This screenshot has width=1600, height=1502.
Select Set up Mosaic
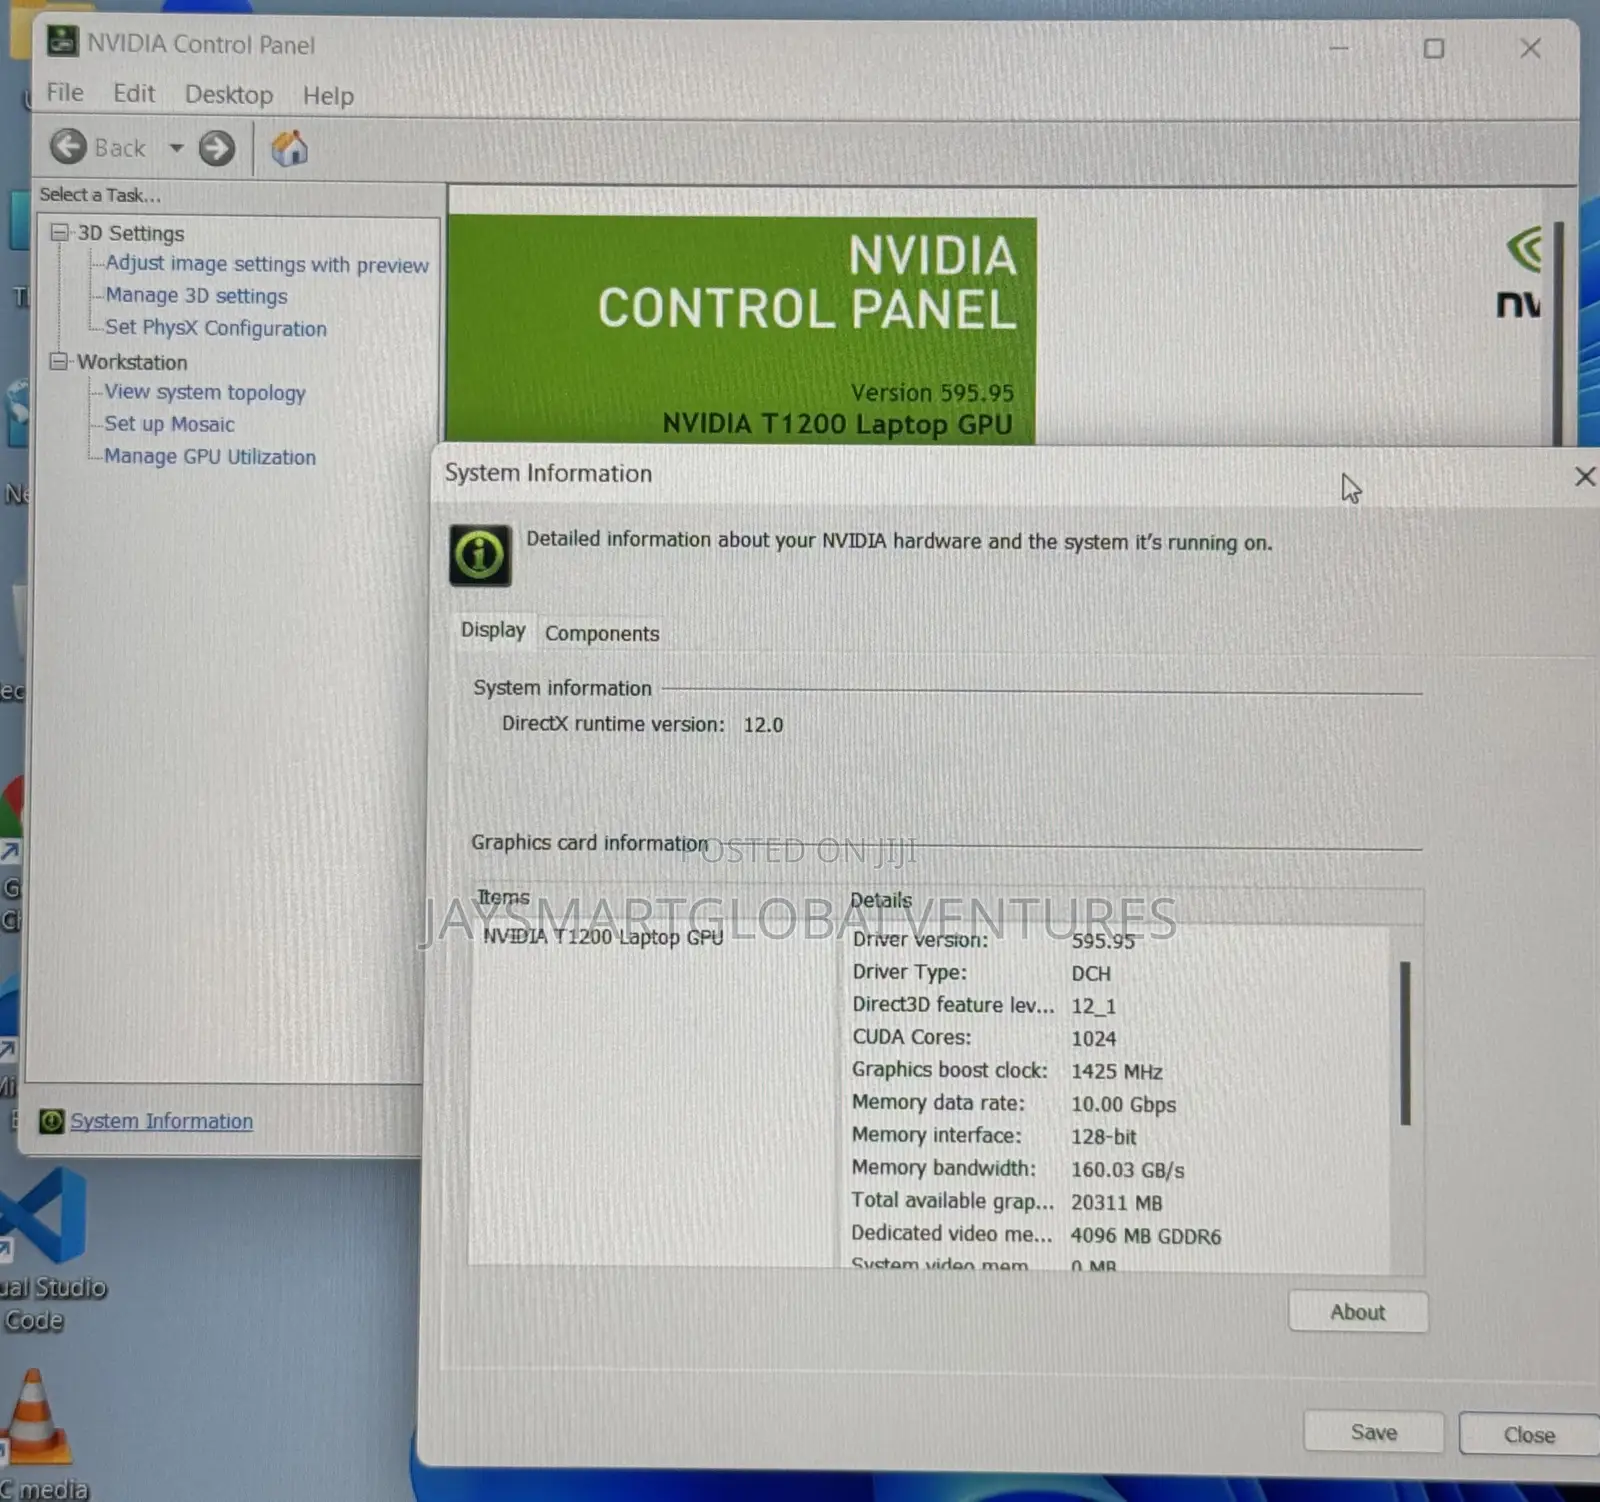(x=169, y=424)
